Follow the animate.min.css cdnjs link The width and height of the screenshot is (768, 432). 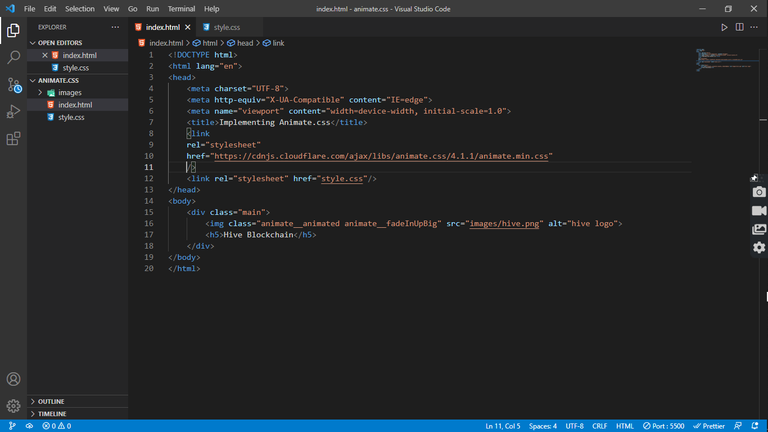coord(381,156)
